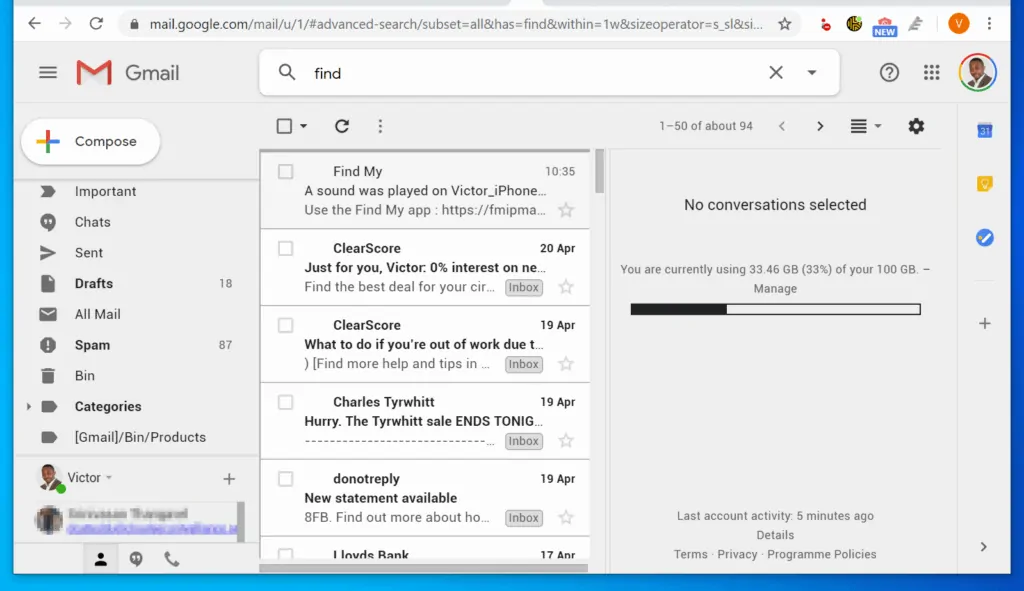Click the refresh icon above the email list

click(342, 126)
